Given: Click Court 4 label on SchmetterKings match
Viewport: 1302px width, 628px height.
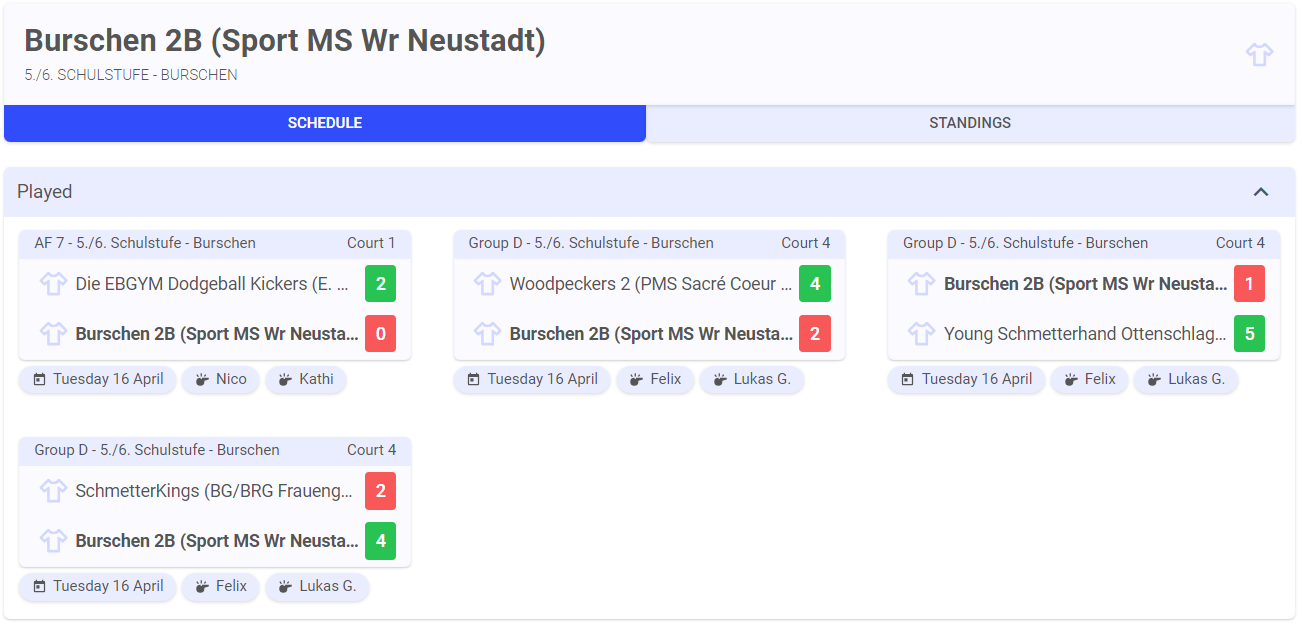Looking at the screenshot, I should pos(371,450).
